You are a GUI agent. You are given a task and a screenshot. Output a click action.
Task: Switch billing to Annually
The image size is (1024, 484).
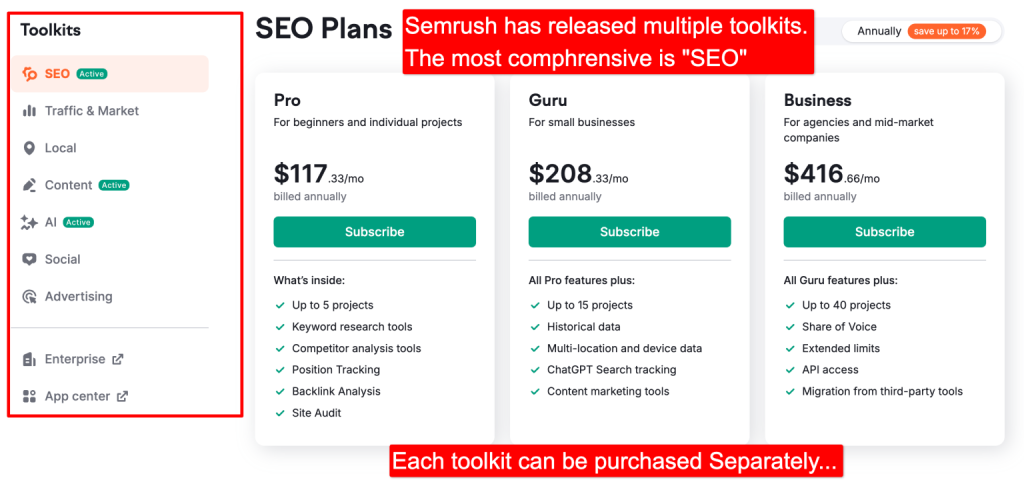(879, 31)
